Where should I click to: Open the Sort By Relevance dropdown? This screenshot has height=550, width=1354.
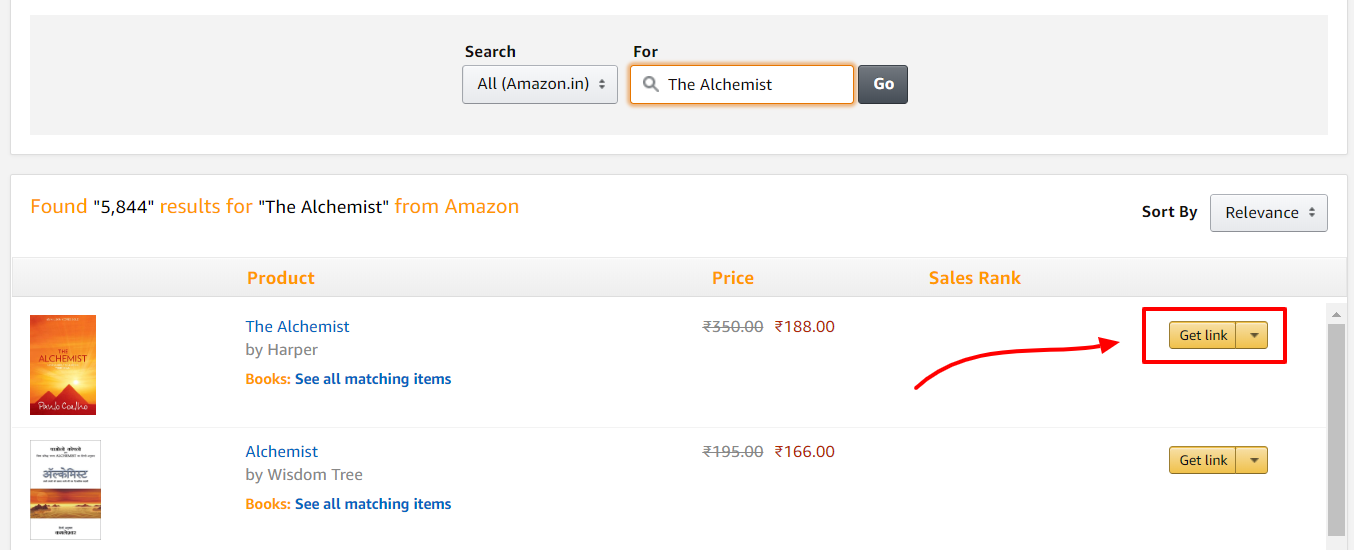[1268, 212]
